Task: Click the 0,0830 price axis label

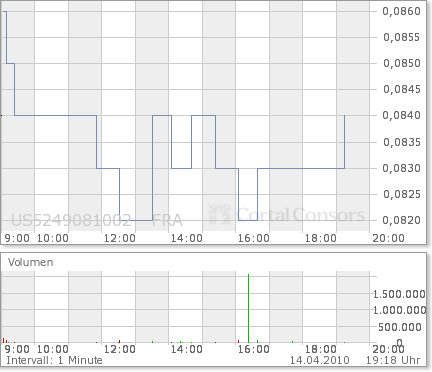Action: [402, 168]
